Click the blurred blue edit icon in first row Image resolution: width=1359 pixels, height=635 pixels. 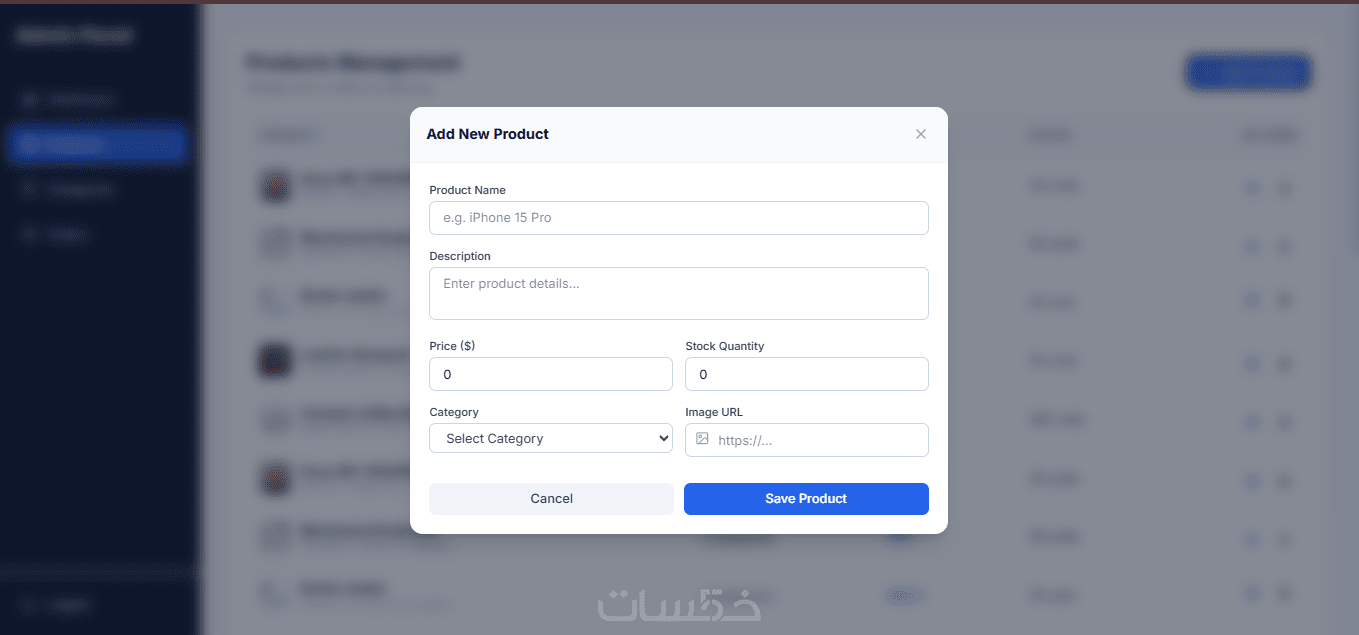click(x=1251, y=187)
